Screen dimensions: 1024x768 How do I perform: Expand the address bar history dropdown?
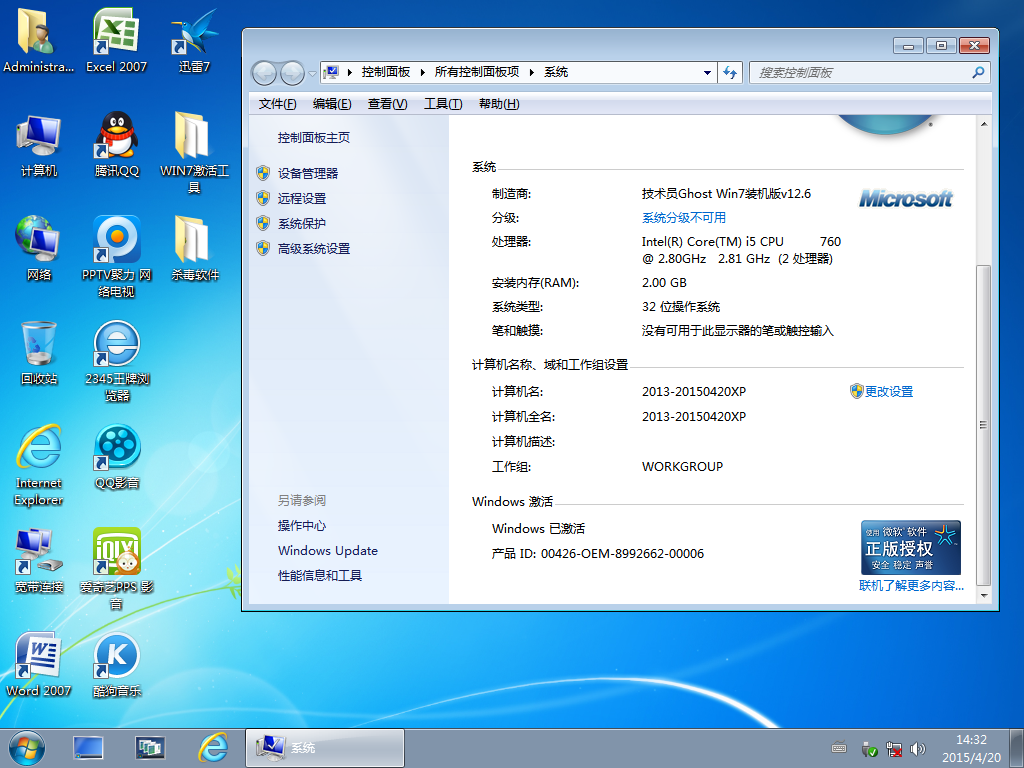point(707,72)
